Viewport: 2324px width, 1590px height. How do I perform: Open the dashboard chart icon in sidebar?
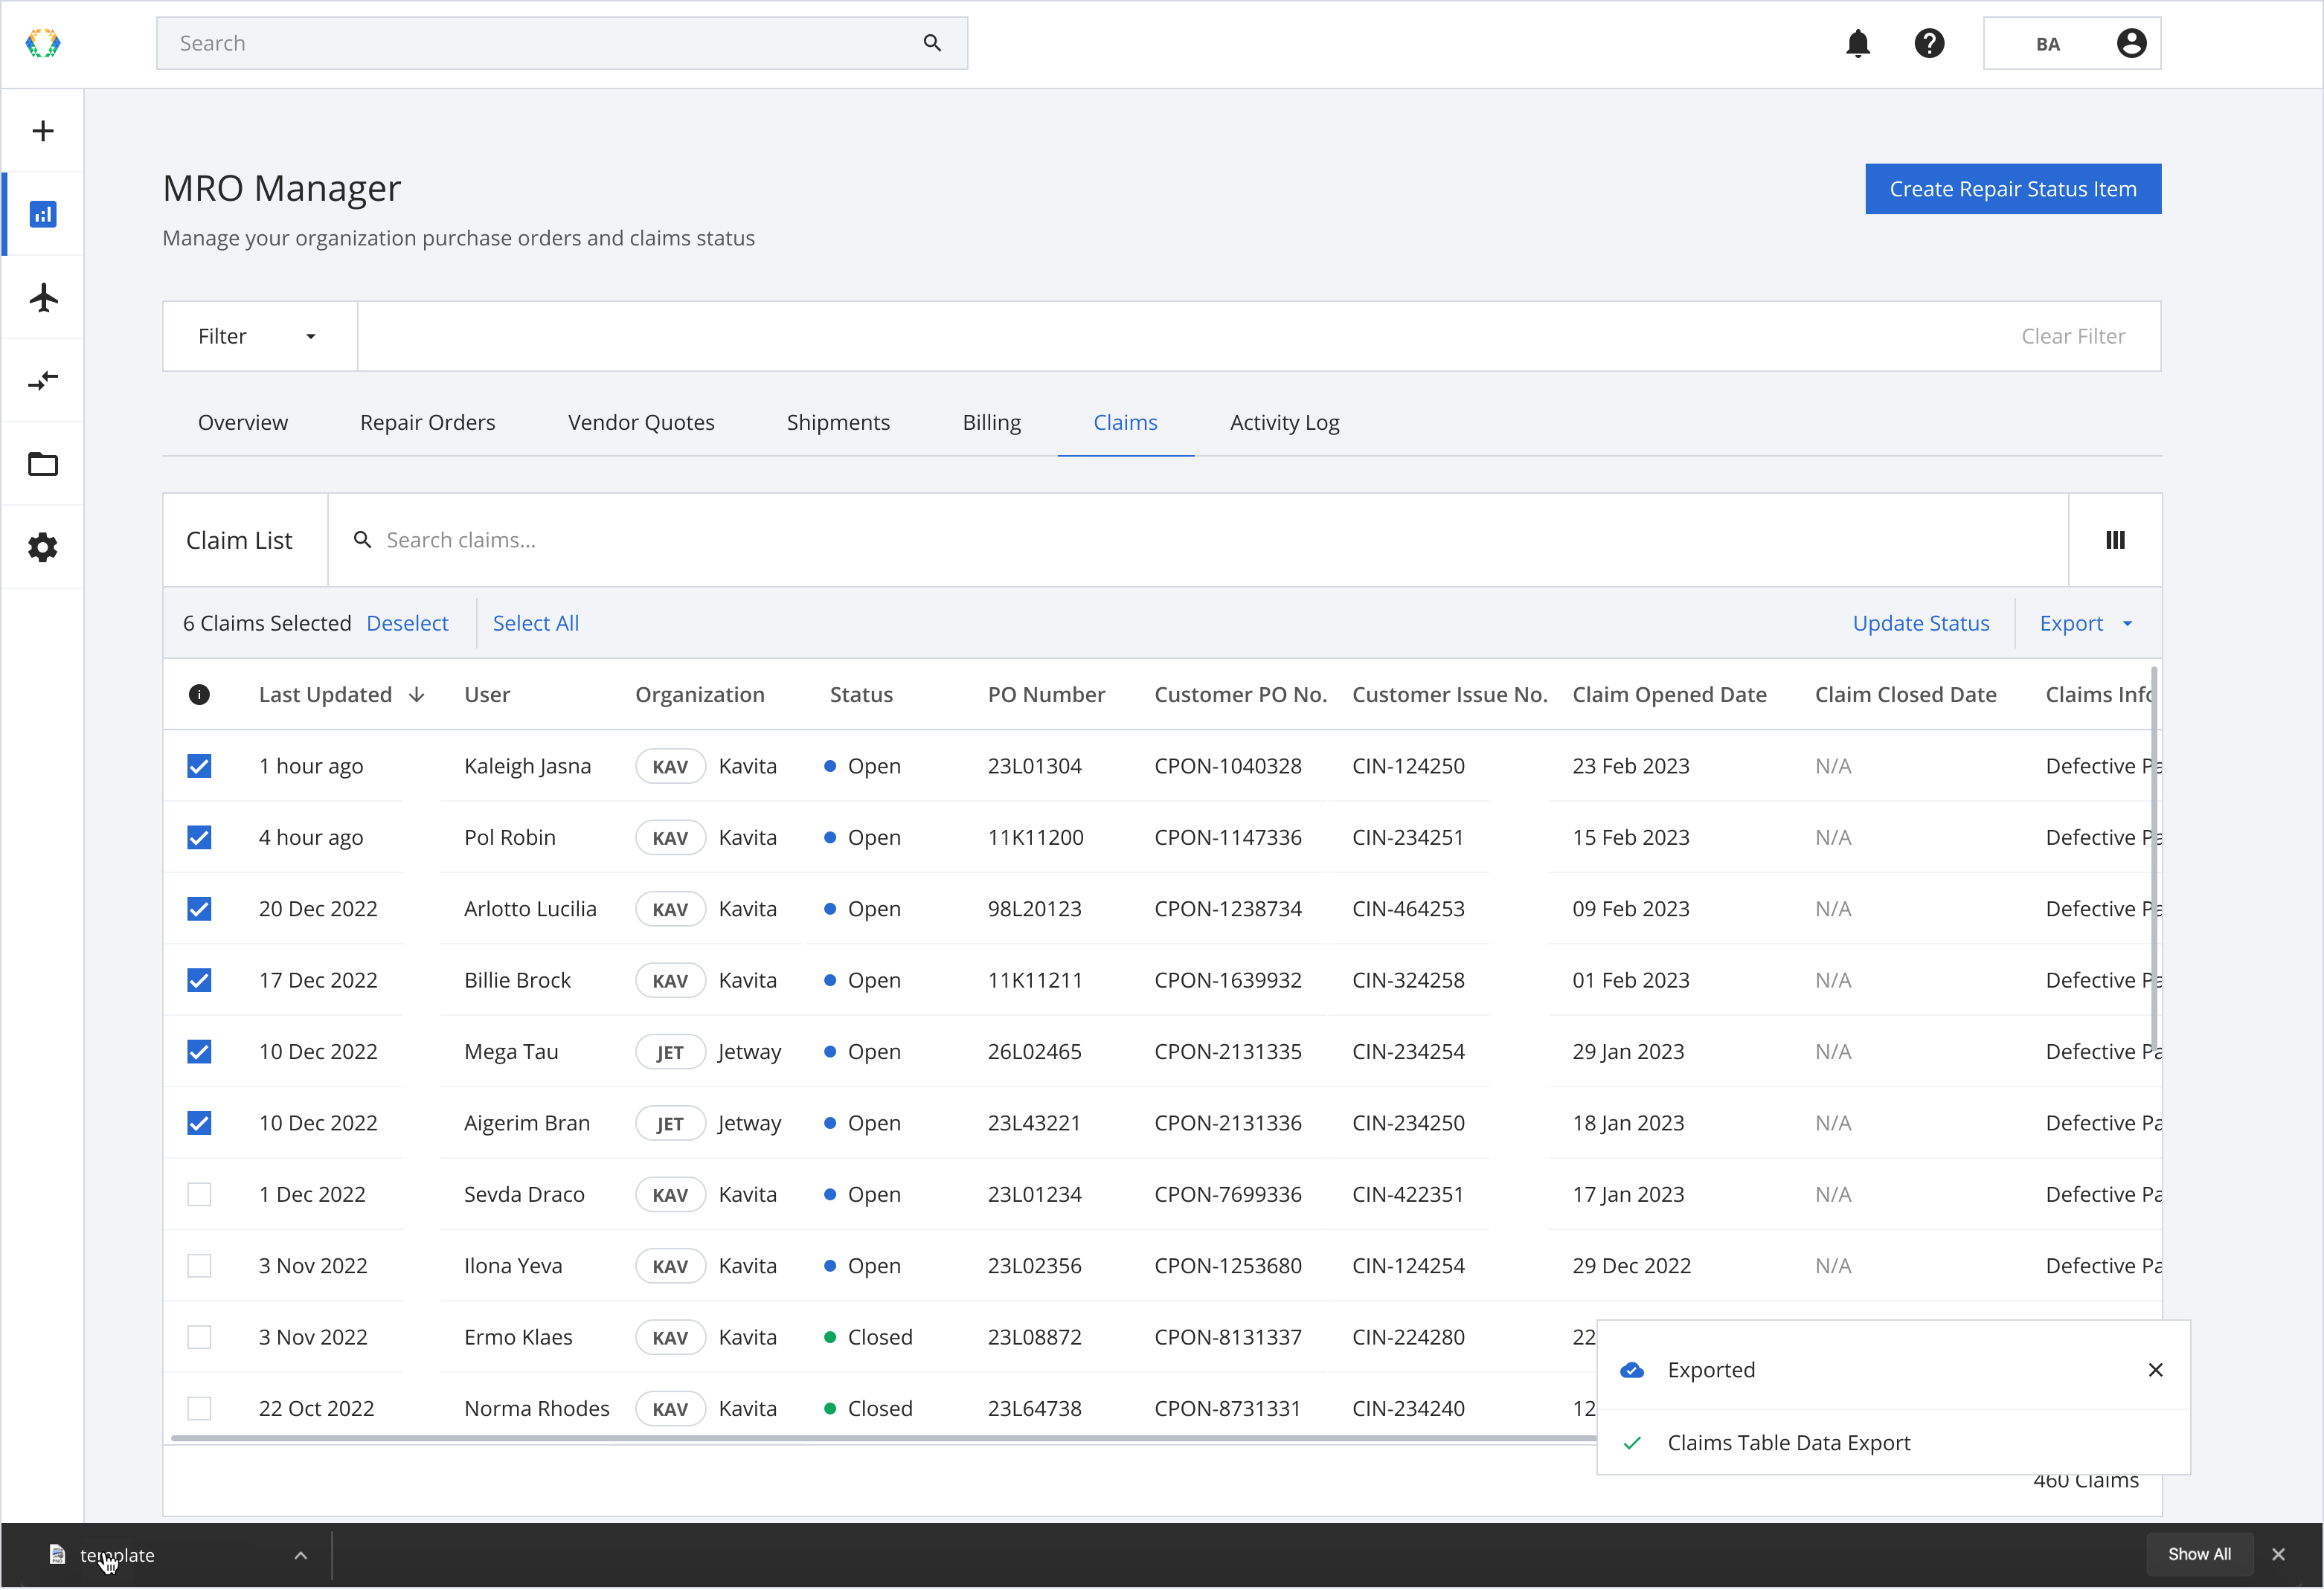(43, 214)
